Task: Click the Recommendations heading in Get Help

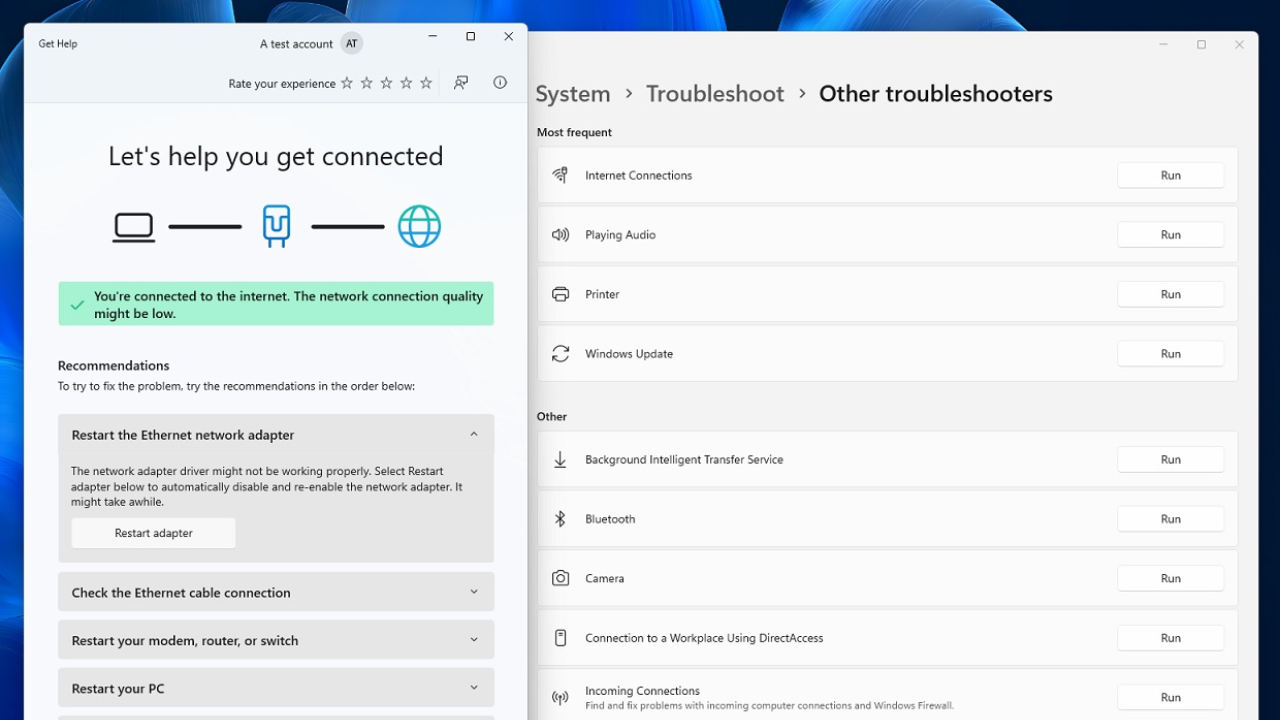Action: click(114, 365)
